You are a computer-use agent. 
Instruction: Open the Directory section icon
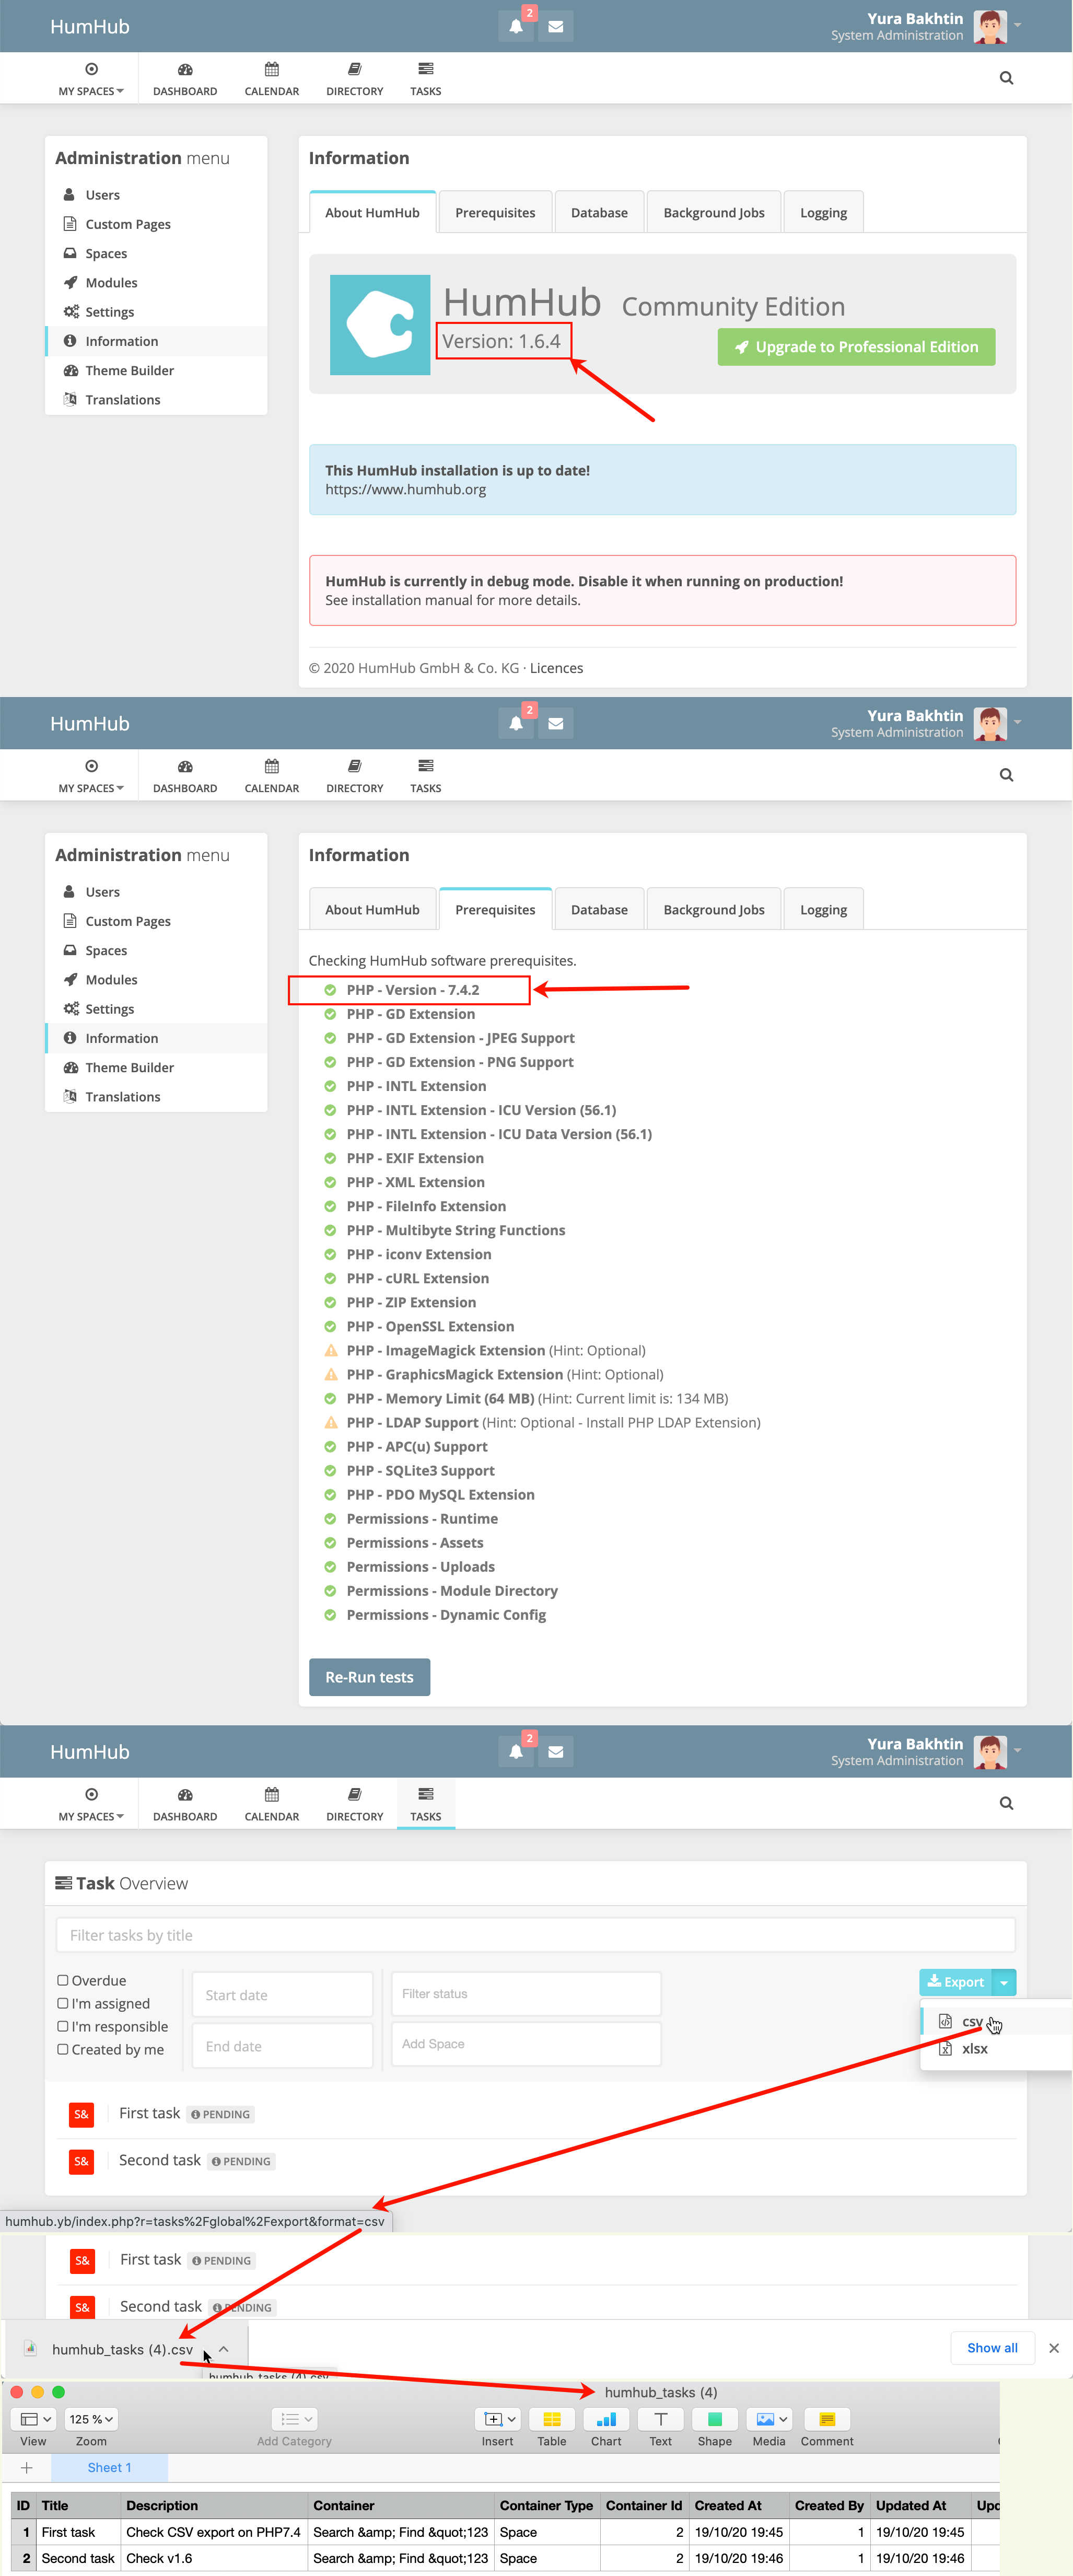tap(354, 77)
